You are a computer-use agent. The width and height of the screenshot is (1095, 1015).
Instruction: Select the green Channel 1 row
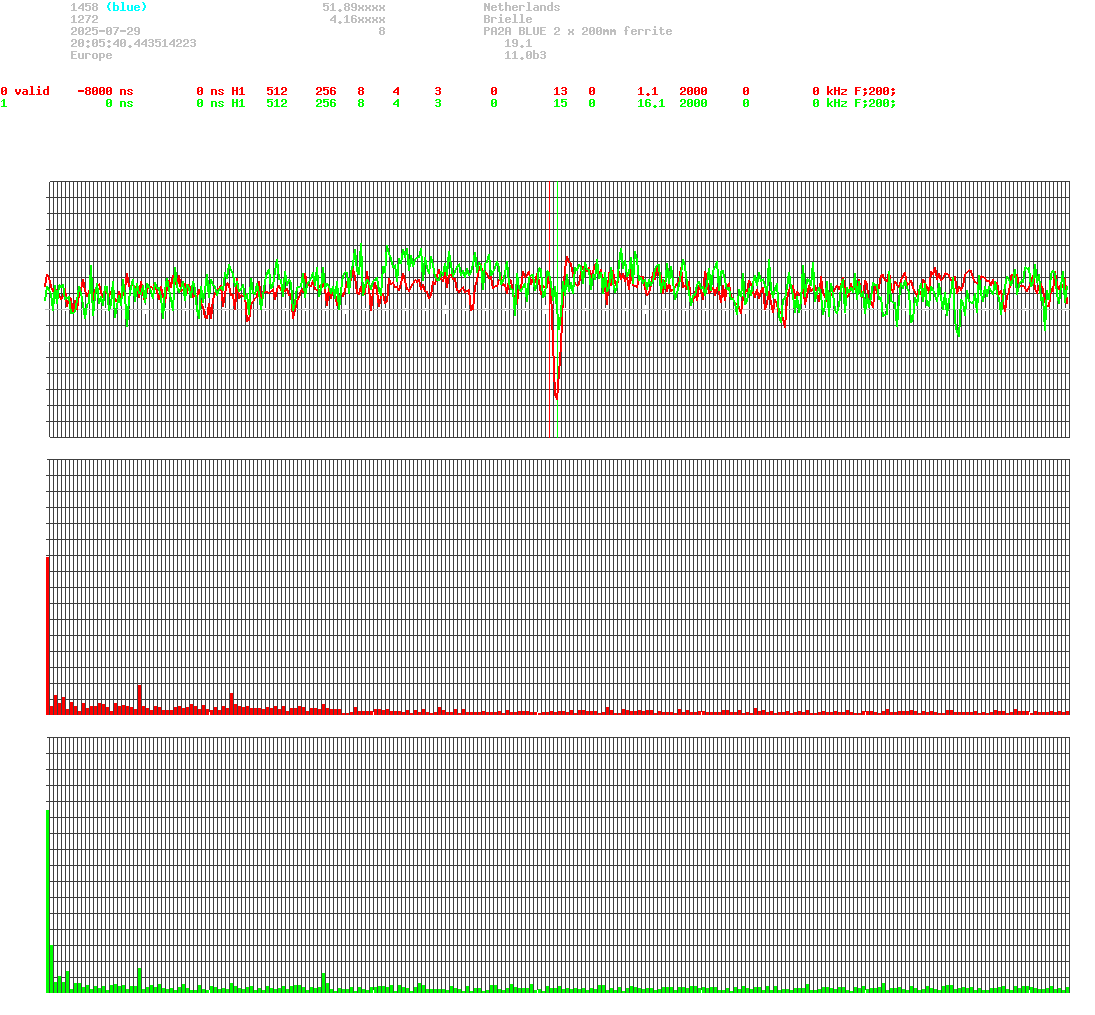click(x=5, y=103)
